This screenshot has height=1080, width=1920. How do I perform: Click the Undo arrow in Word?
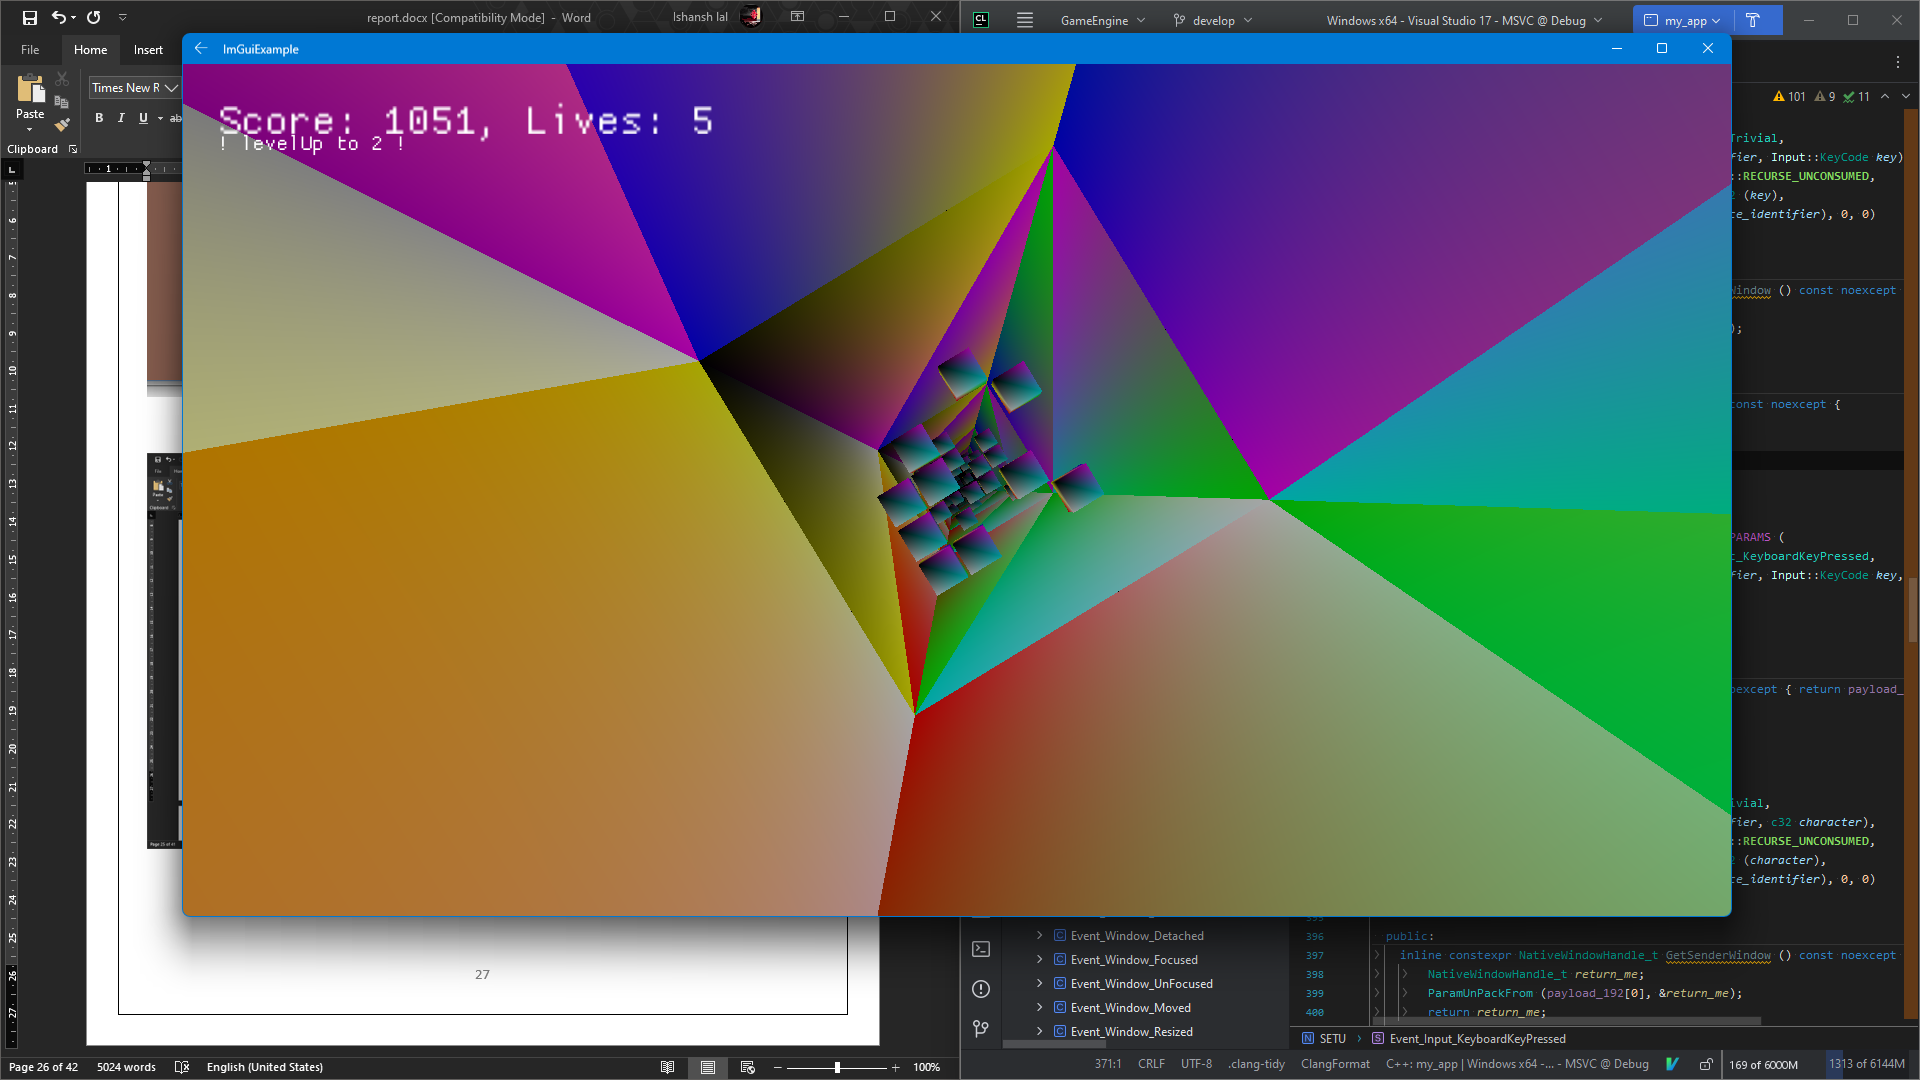pos(59,17)
